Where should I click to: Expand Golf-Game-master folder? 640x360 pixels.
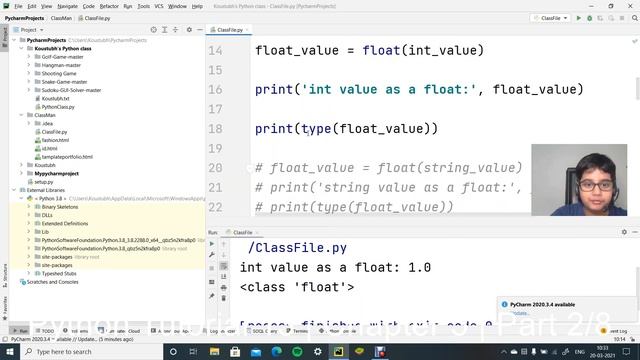pyautogui.click(x=29, y=57)
